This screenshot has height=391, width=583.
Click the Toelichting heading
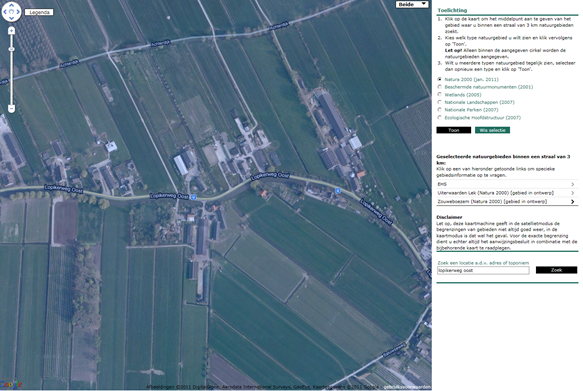coord(452,10)
